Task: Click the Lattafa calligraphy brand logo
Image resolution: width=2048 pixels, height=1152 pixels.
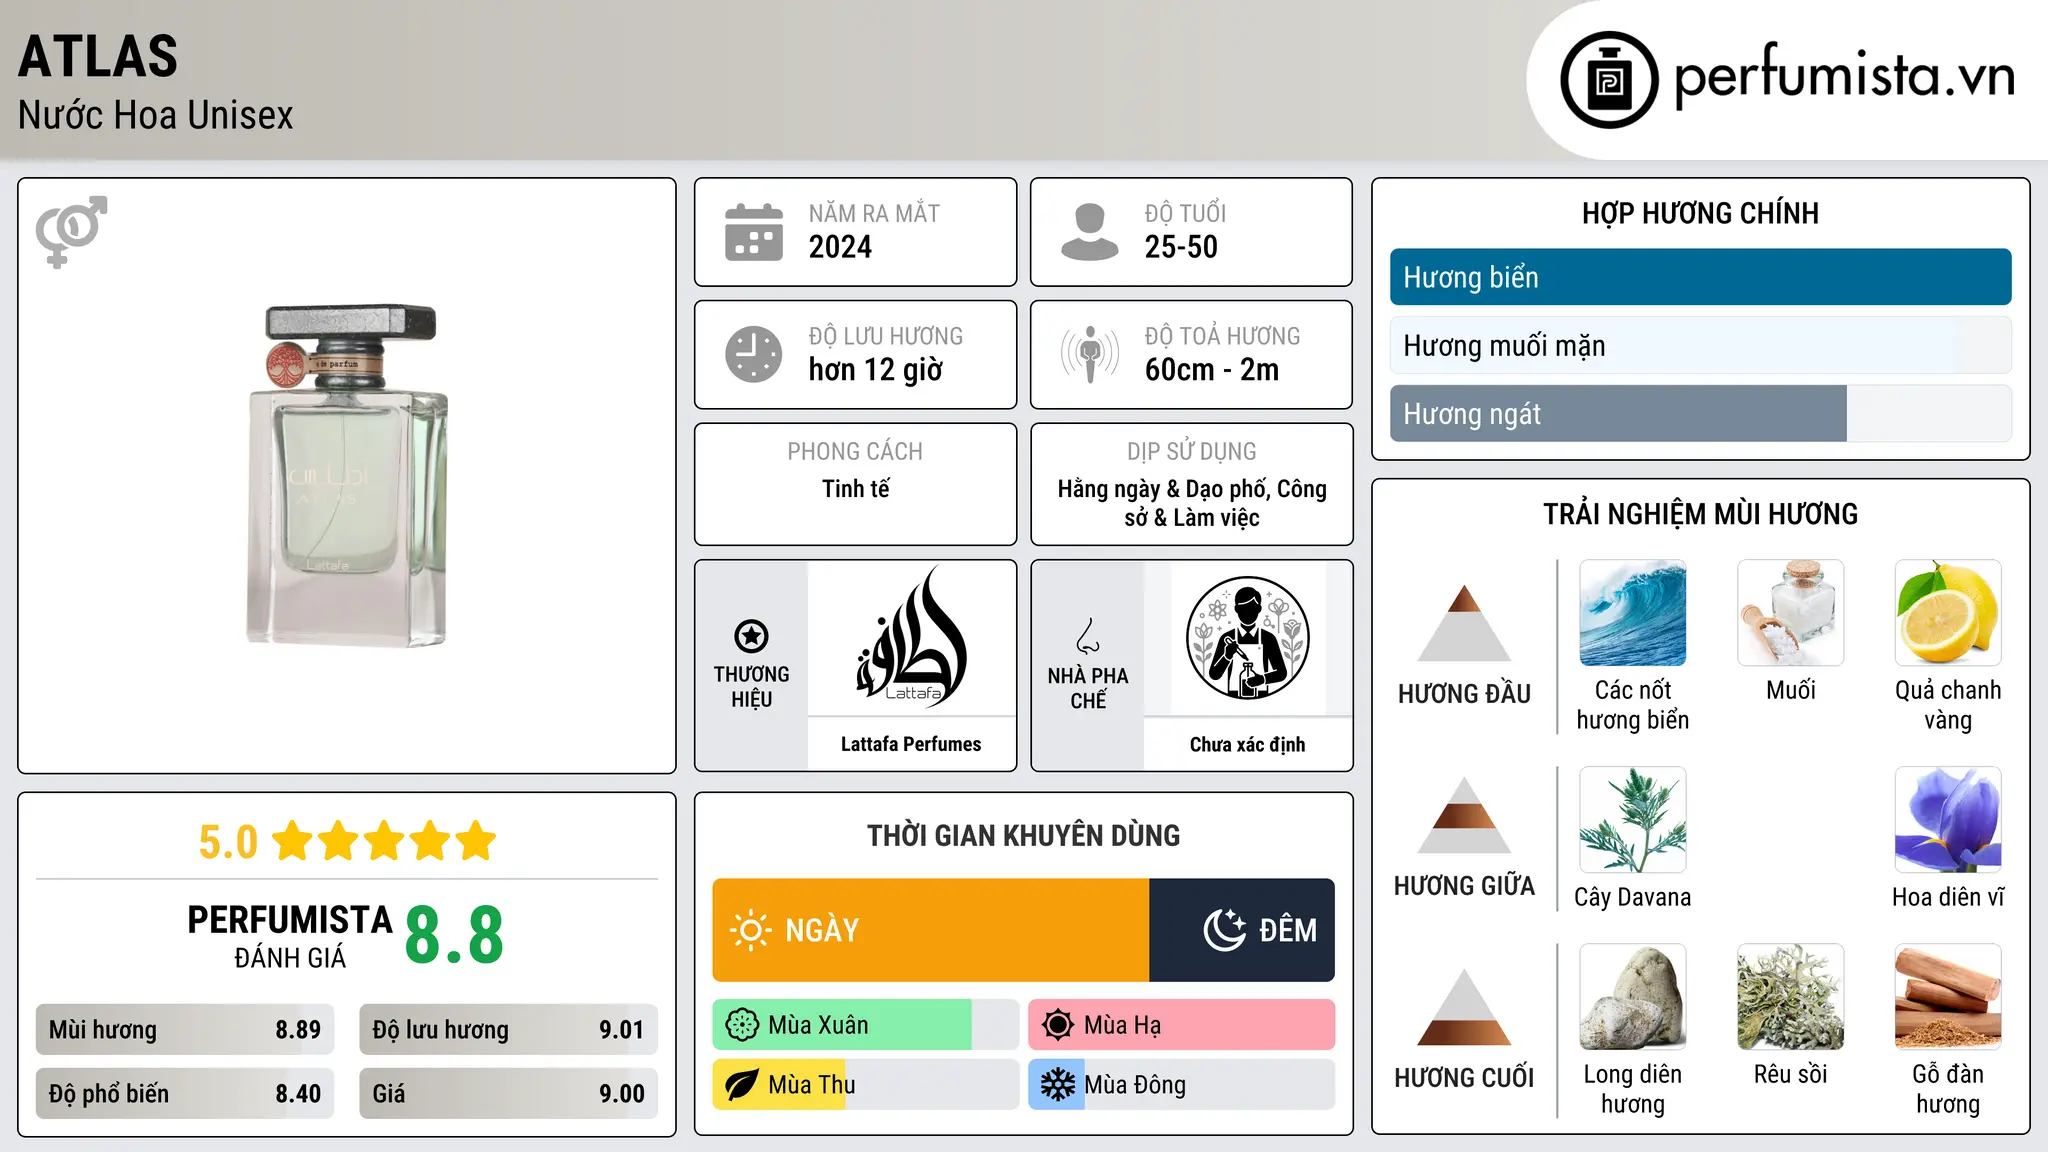Action: [x=911, y=637]
